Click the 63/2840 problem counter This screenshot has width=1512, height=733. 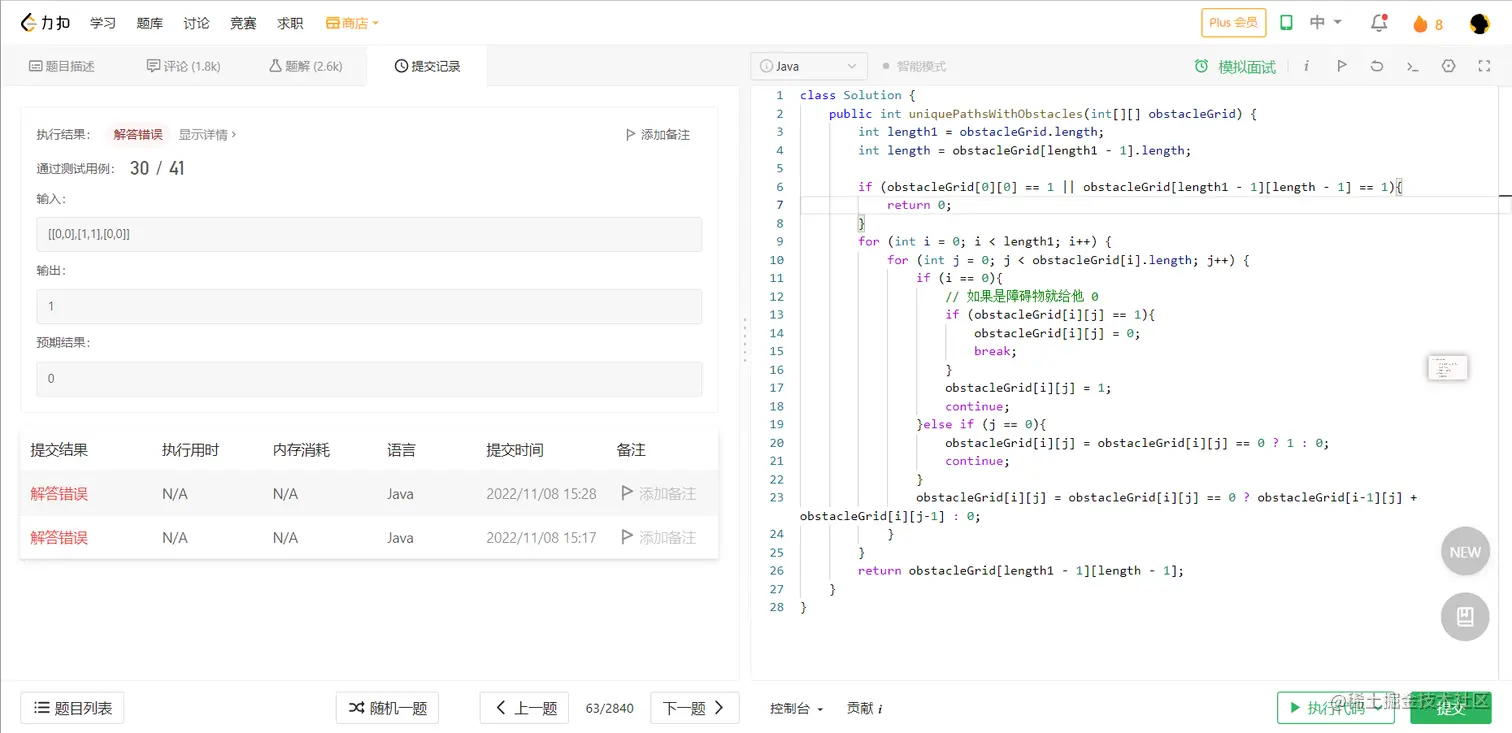[x=610, y=708]
